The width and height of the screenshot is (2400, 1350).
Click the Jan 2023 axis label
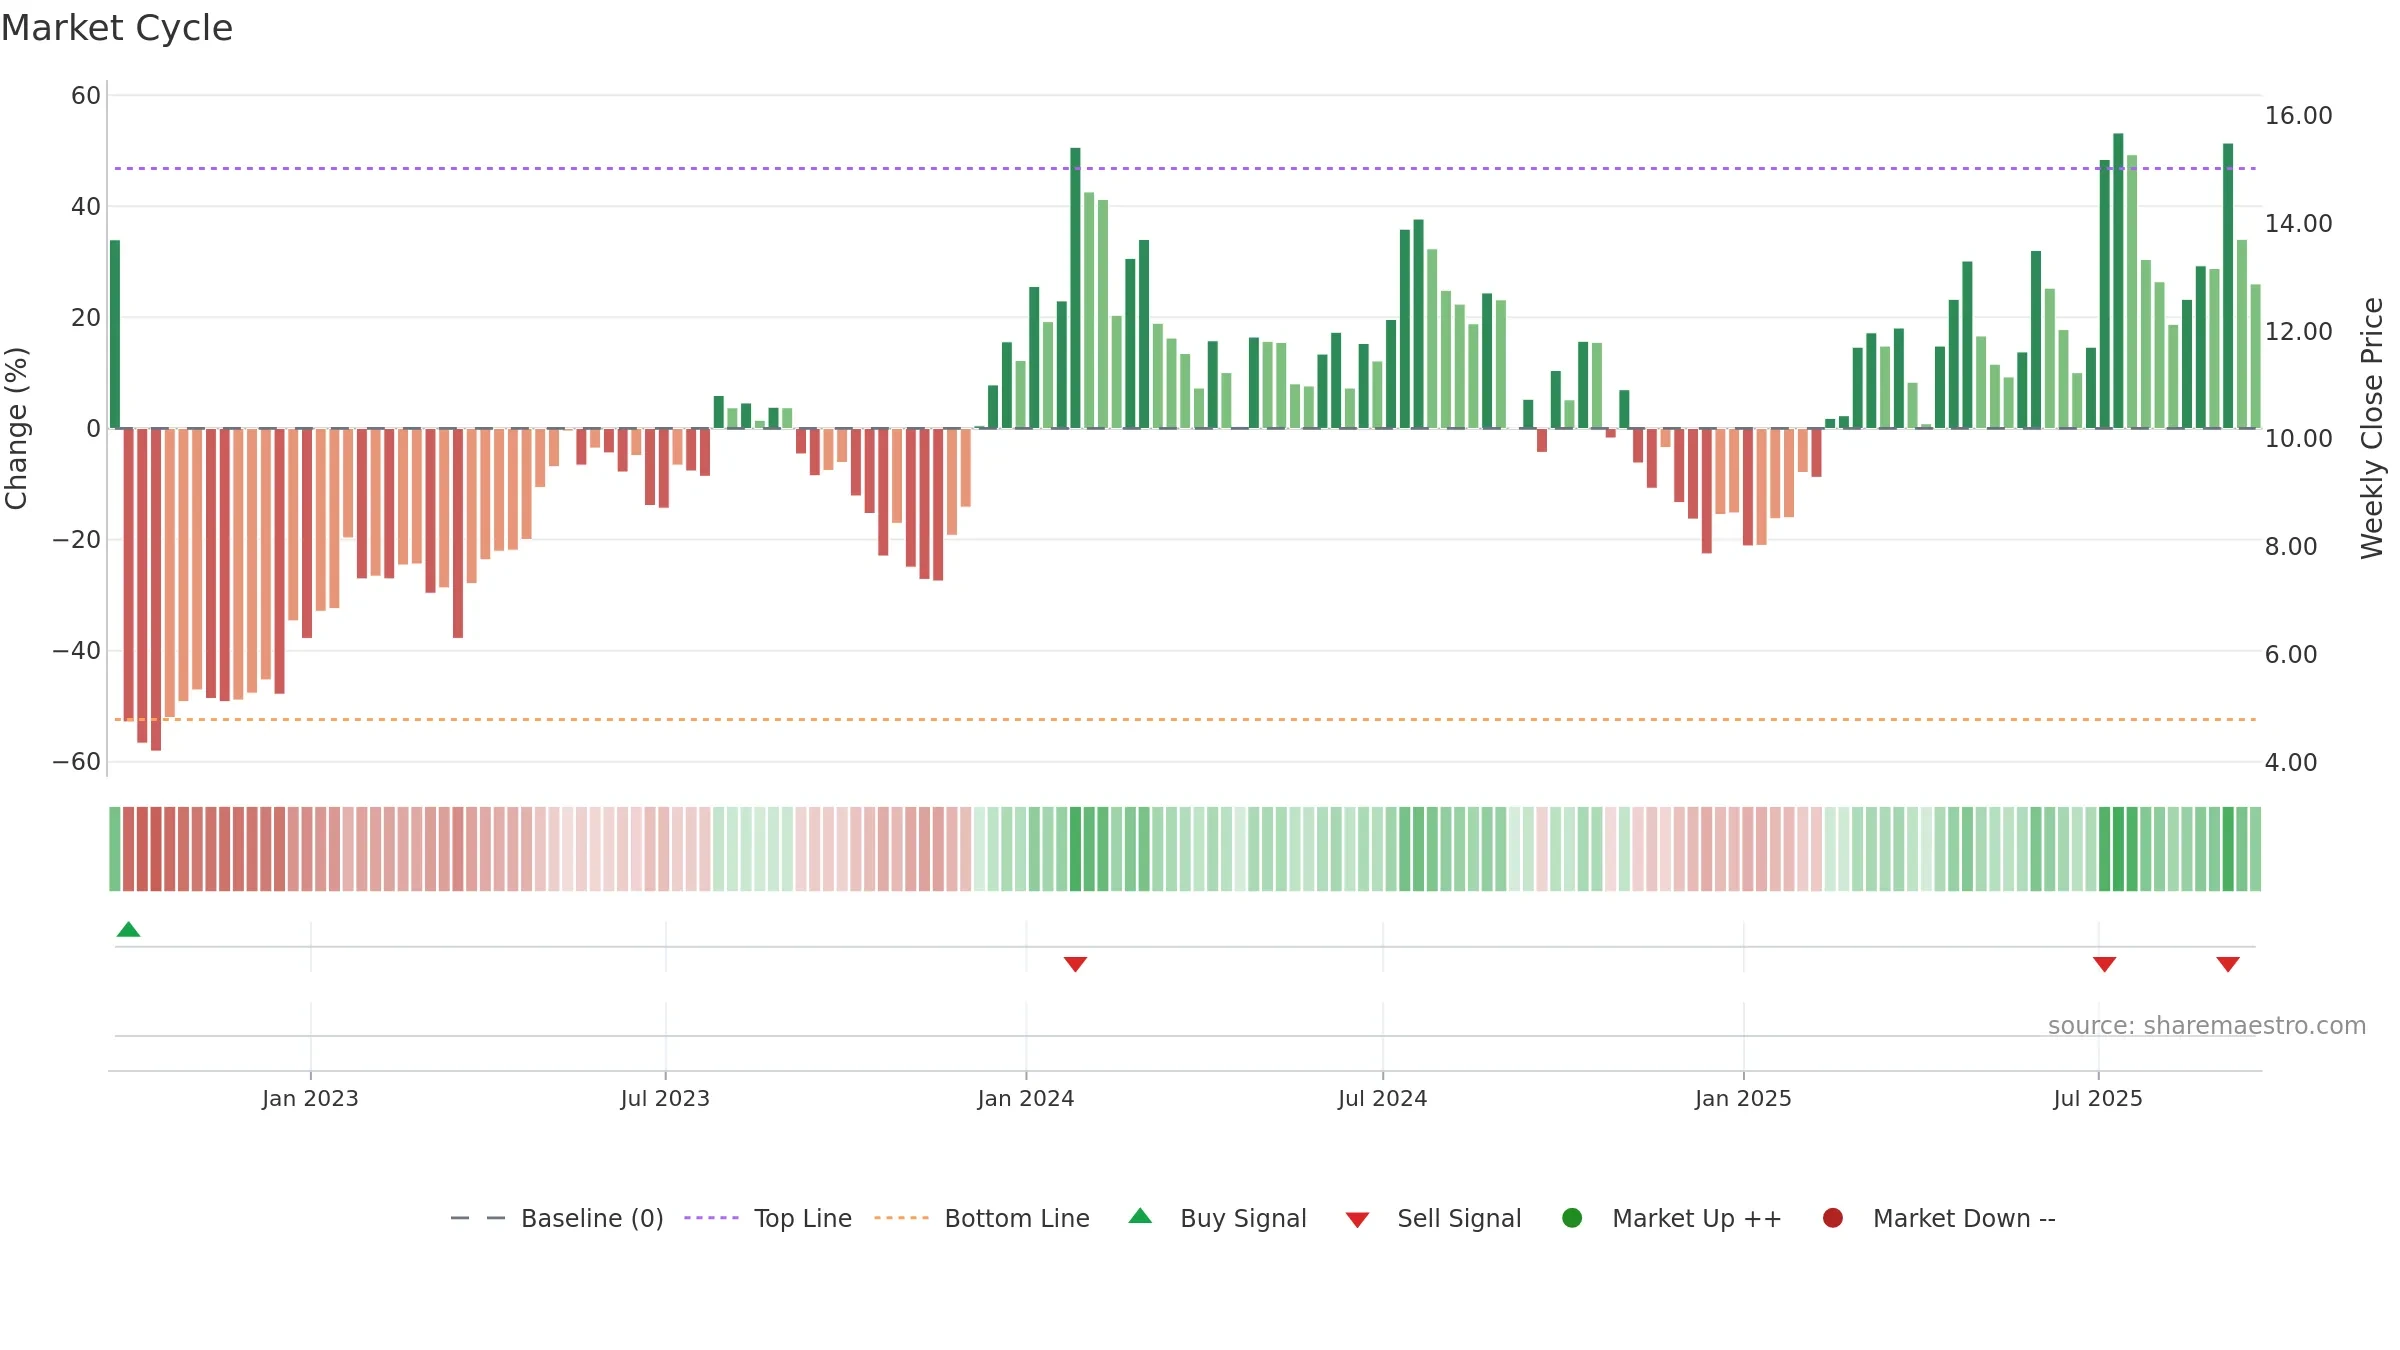pos(310,1099)
